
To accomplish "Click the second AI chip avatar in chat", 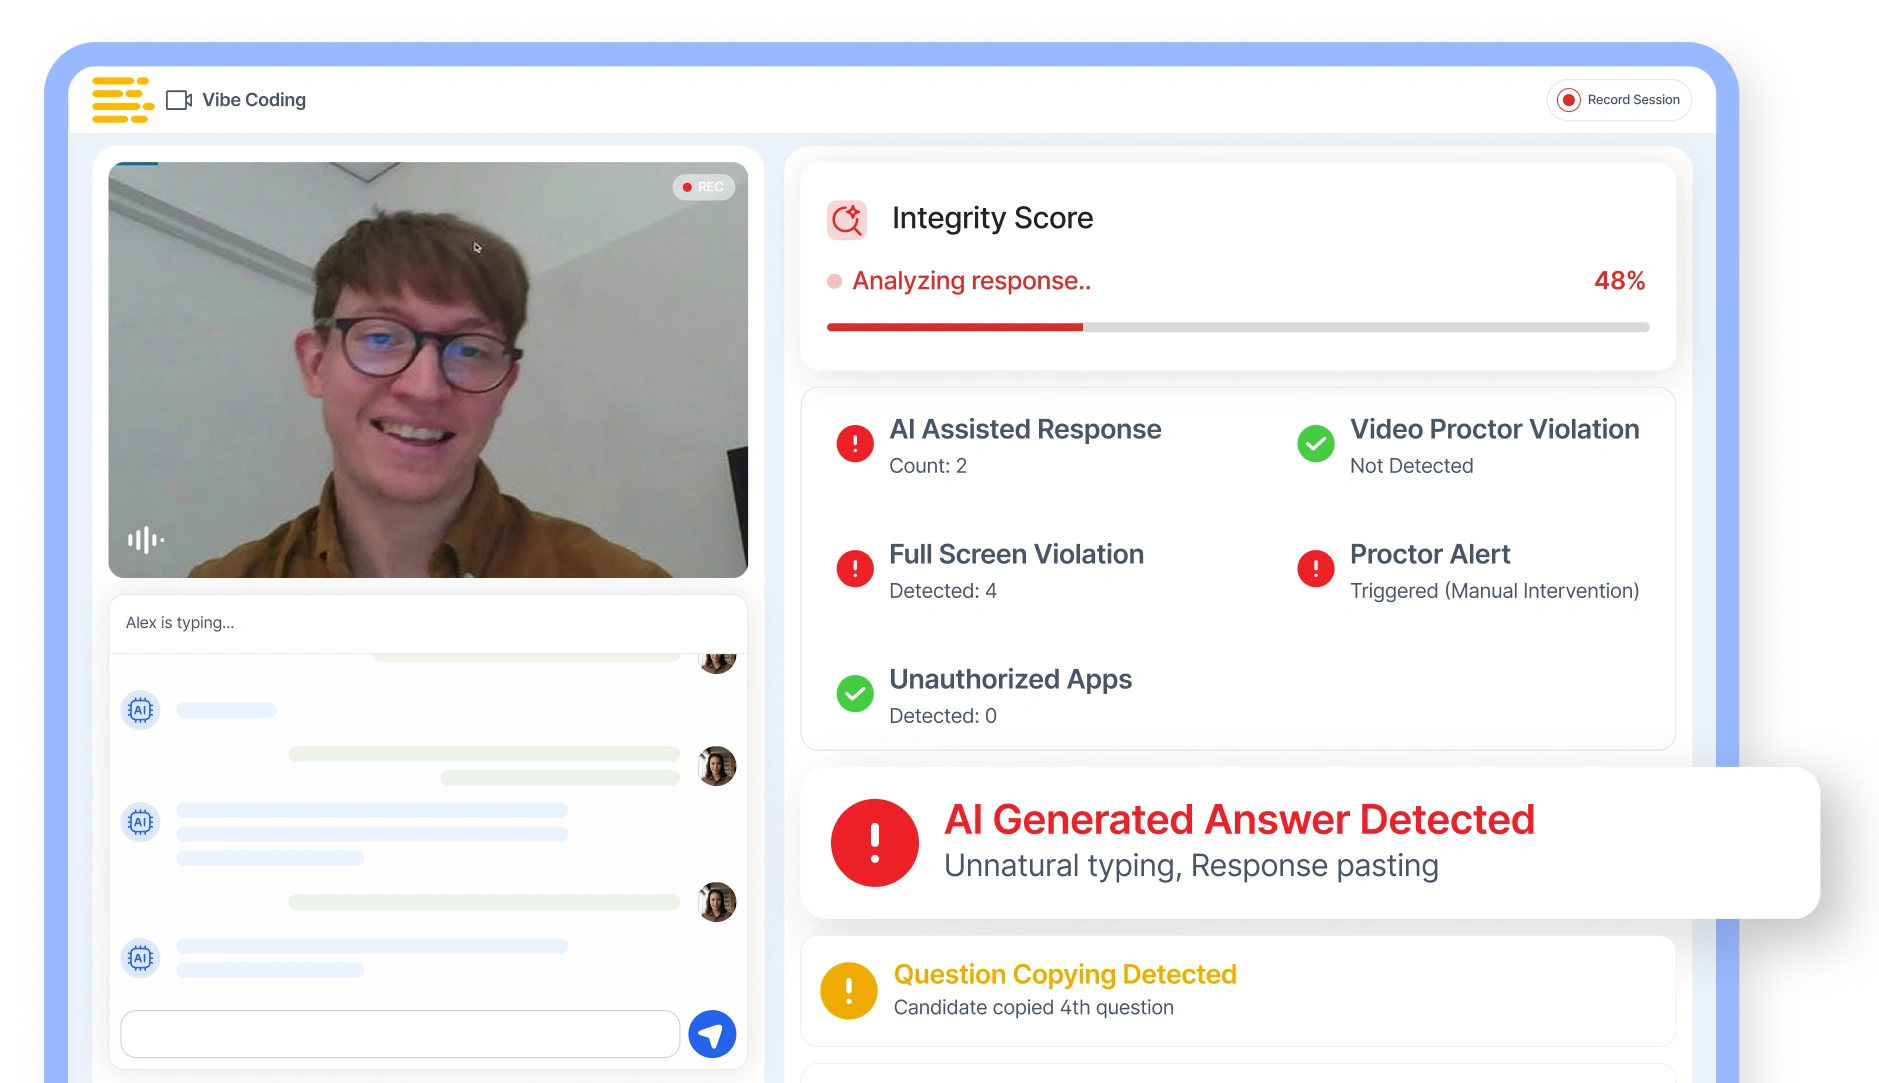I will coord(141,822).
